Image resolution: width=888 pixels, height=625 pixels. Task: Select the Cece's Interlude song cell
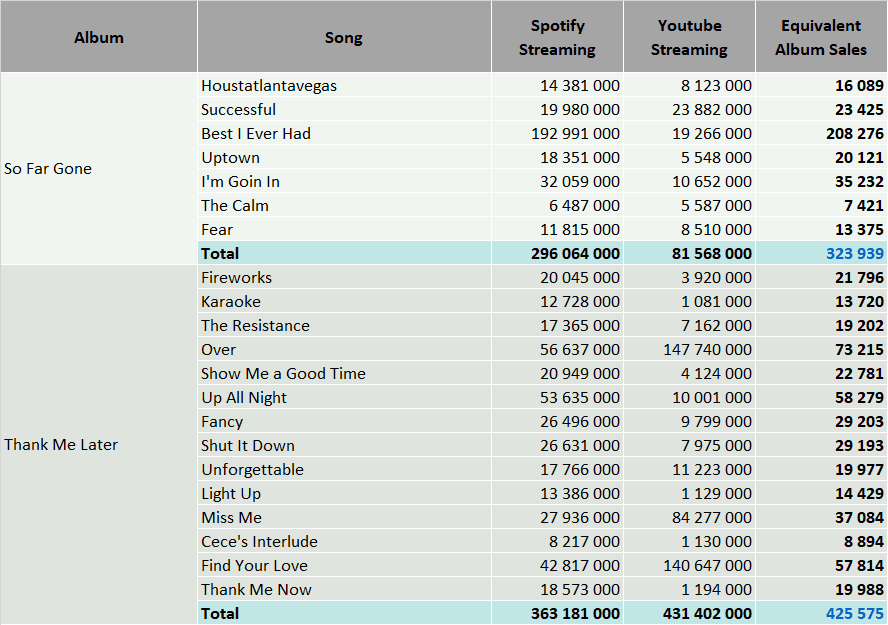pos(344,542)
